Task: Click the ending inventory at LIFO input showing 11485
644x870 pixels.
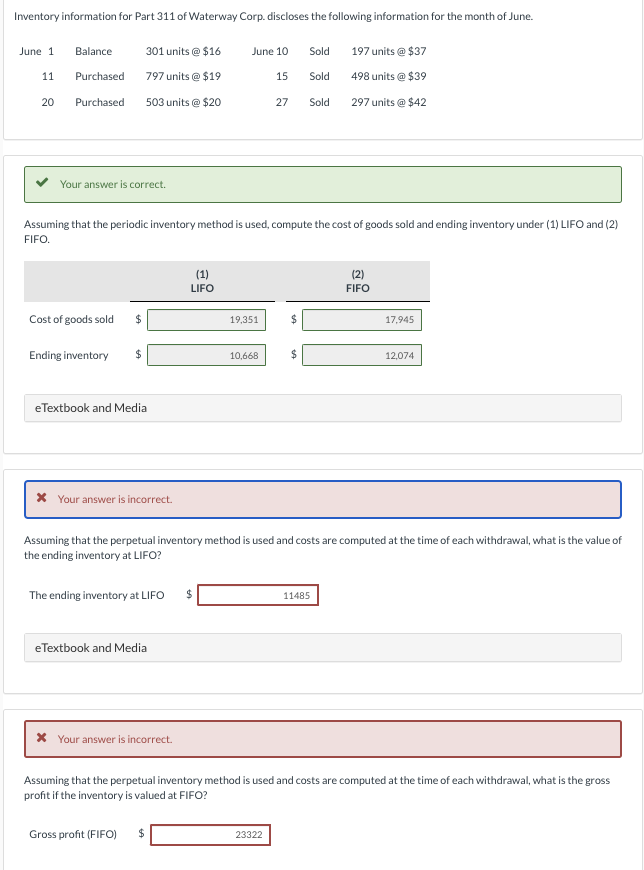Action: tap(258, 595)
